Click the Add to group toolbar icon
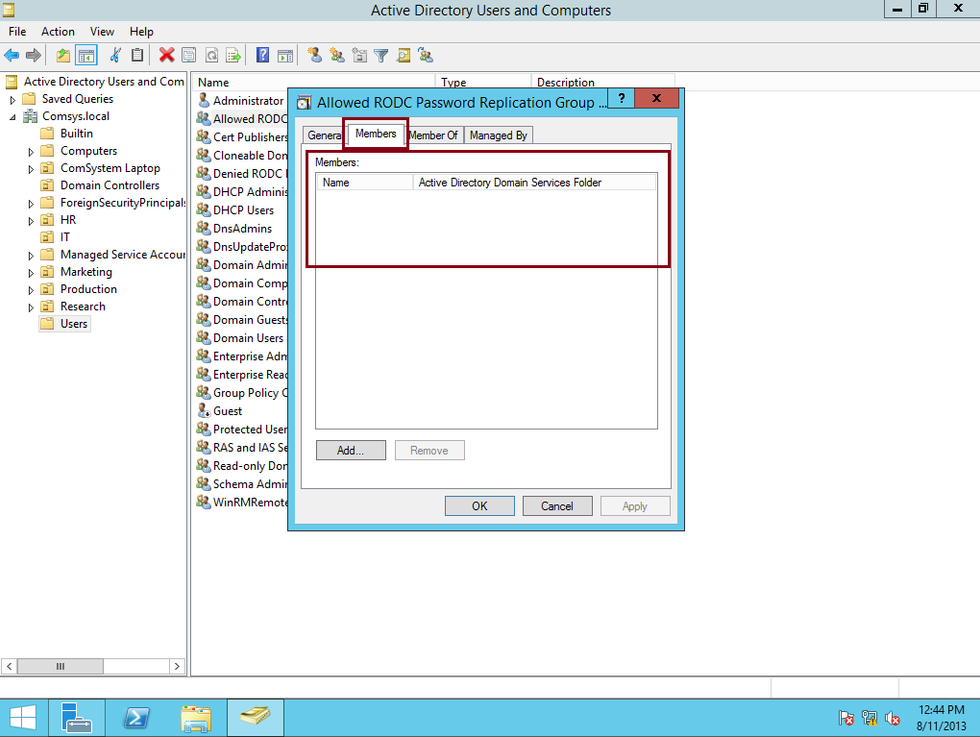Image resolution: width=980 pixels, height=737 pixels. 426,56
